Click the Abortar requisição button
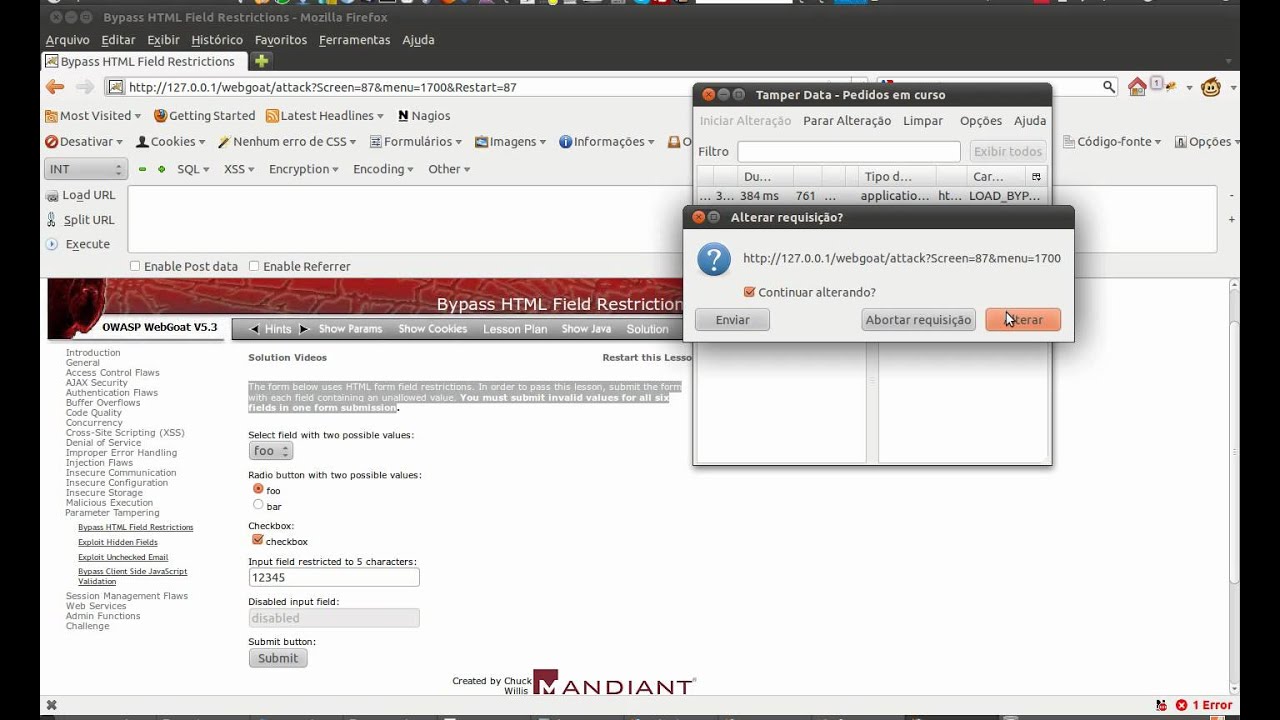 [918, 320]
